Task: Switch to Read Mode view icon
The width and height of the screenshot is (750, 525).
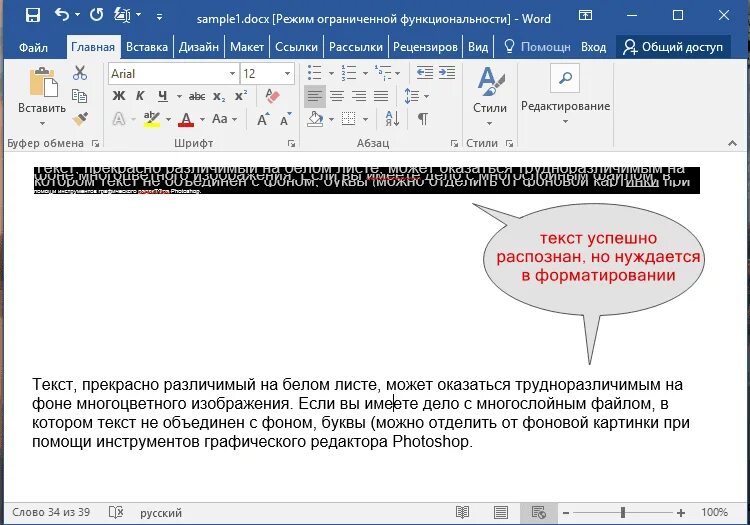Action: coord(463,513)
